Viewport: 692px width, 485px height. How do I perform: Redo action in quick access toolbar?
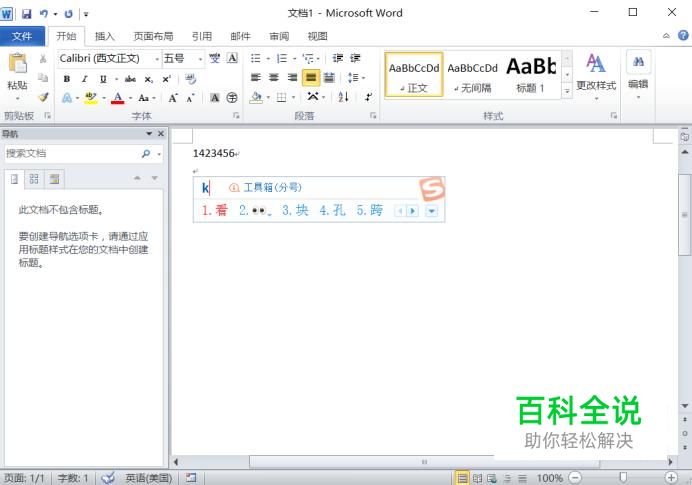point(68,14)
